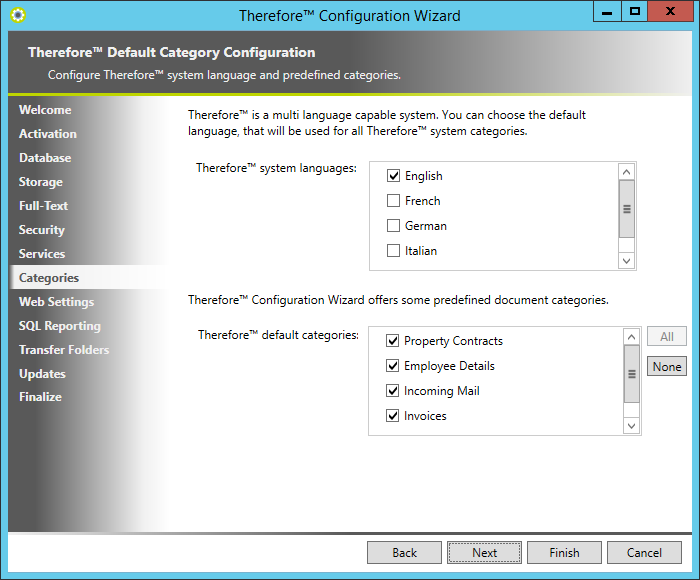Click categories list scroll down arrow
Image resolution: width=700 pixels, height=580 pixels.
point(631,426)
